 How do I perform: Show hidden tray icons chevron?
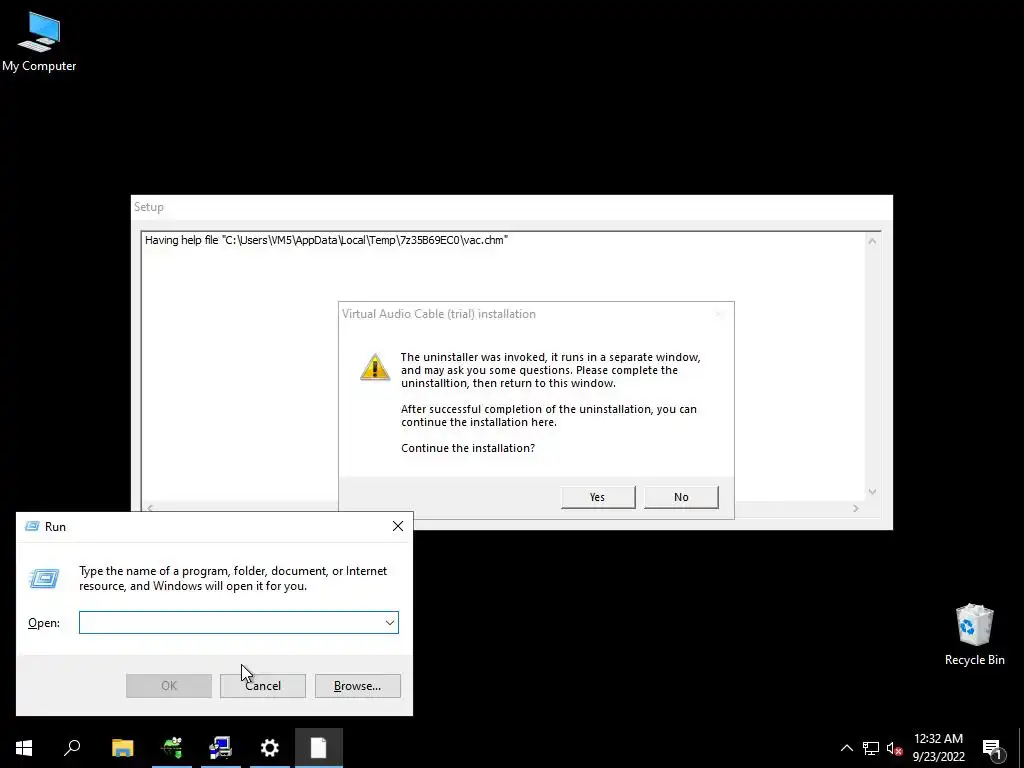point(846,748)
